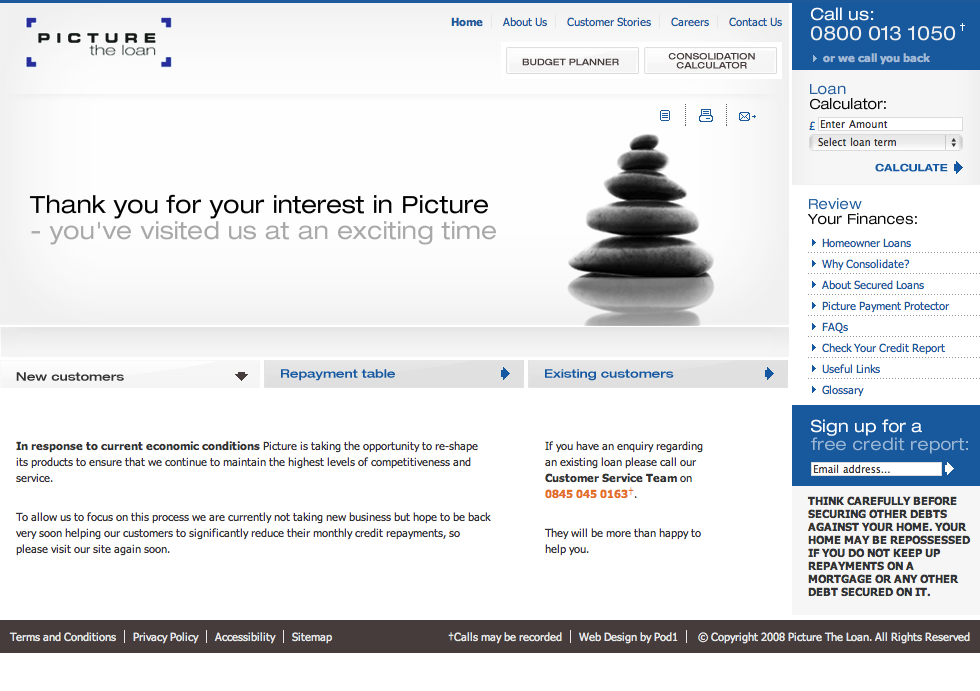Open Terms and Conditions footer link

click(x=63, y=637)
